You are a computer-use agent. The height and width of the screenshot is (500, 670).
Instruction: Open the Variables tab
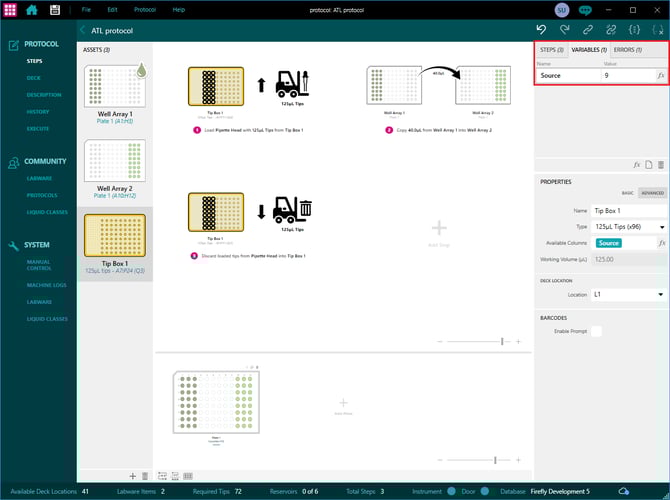[588, 49]
